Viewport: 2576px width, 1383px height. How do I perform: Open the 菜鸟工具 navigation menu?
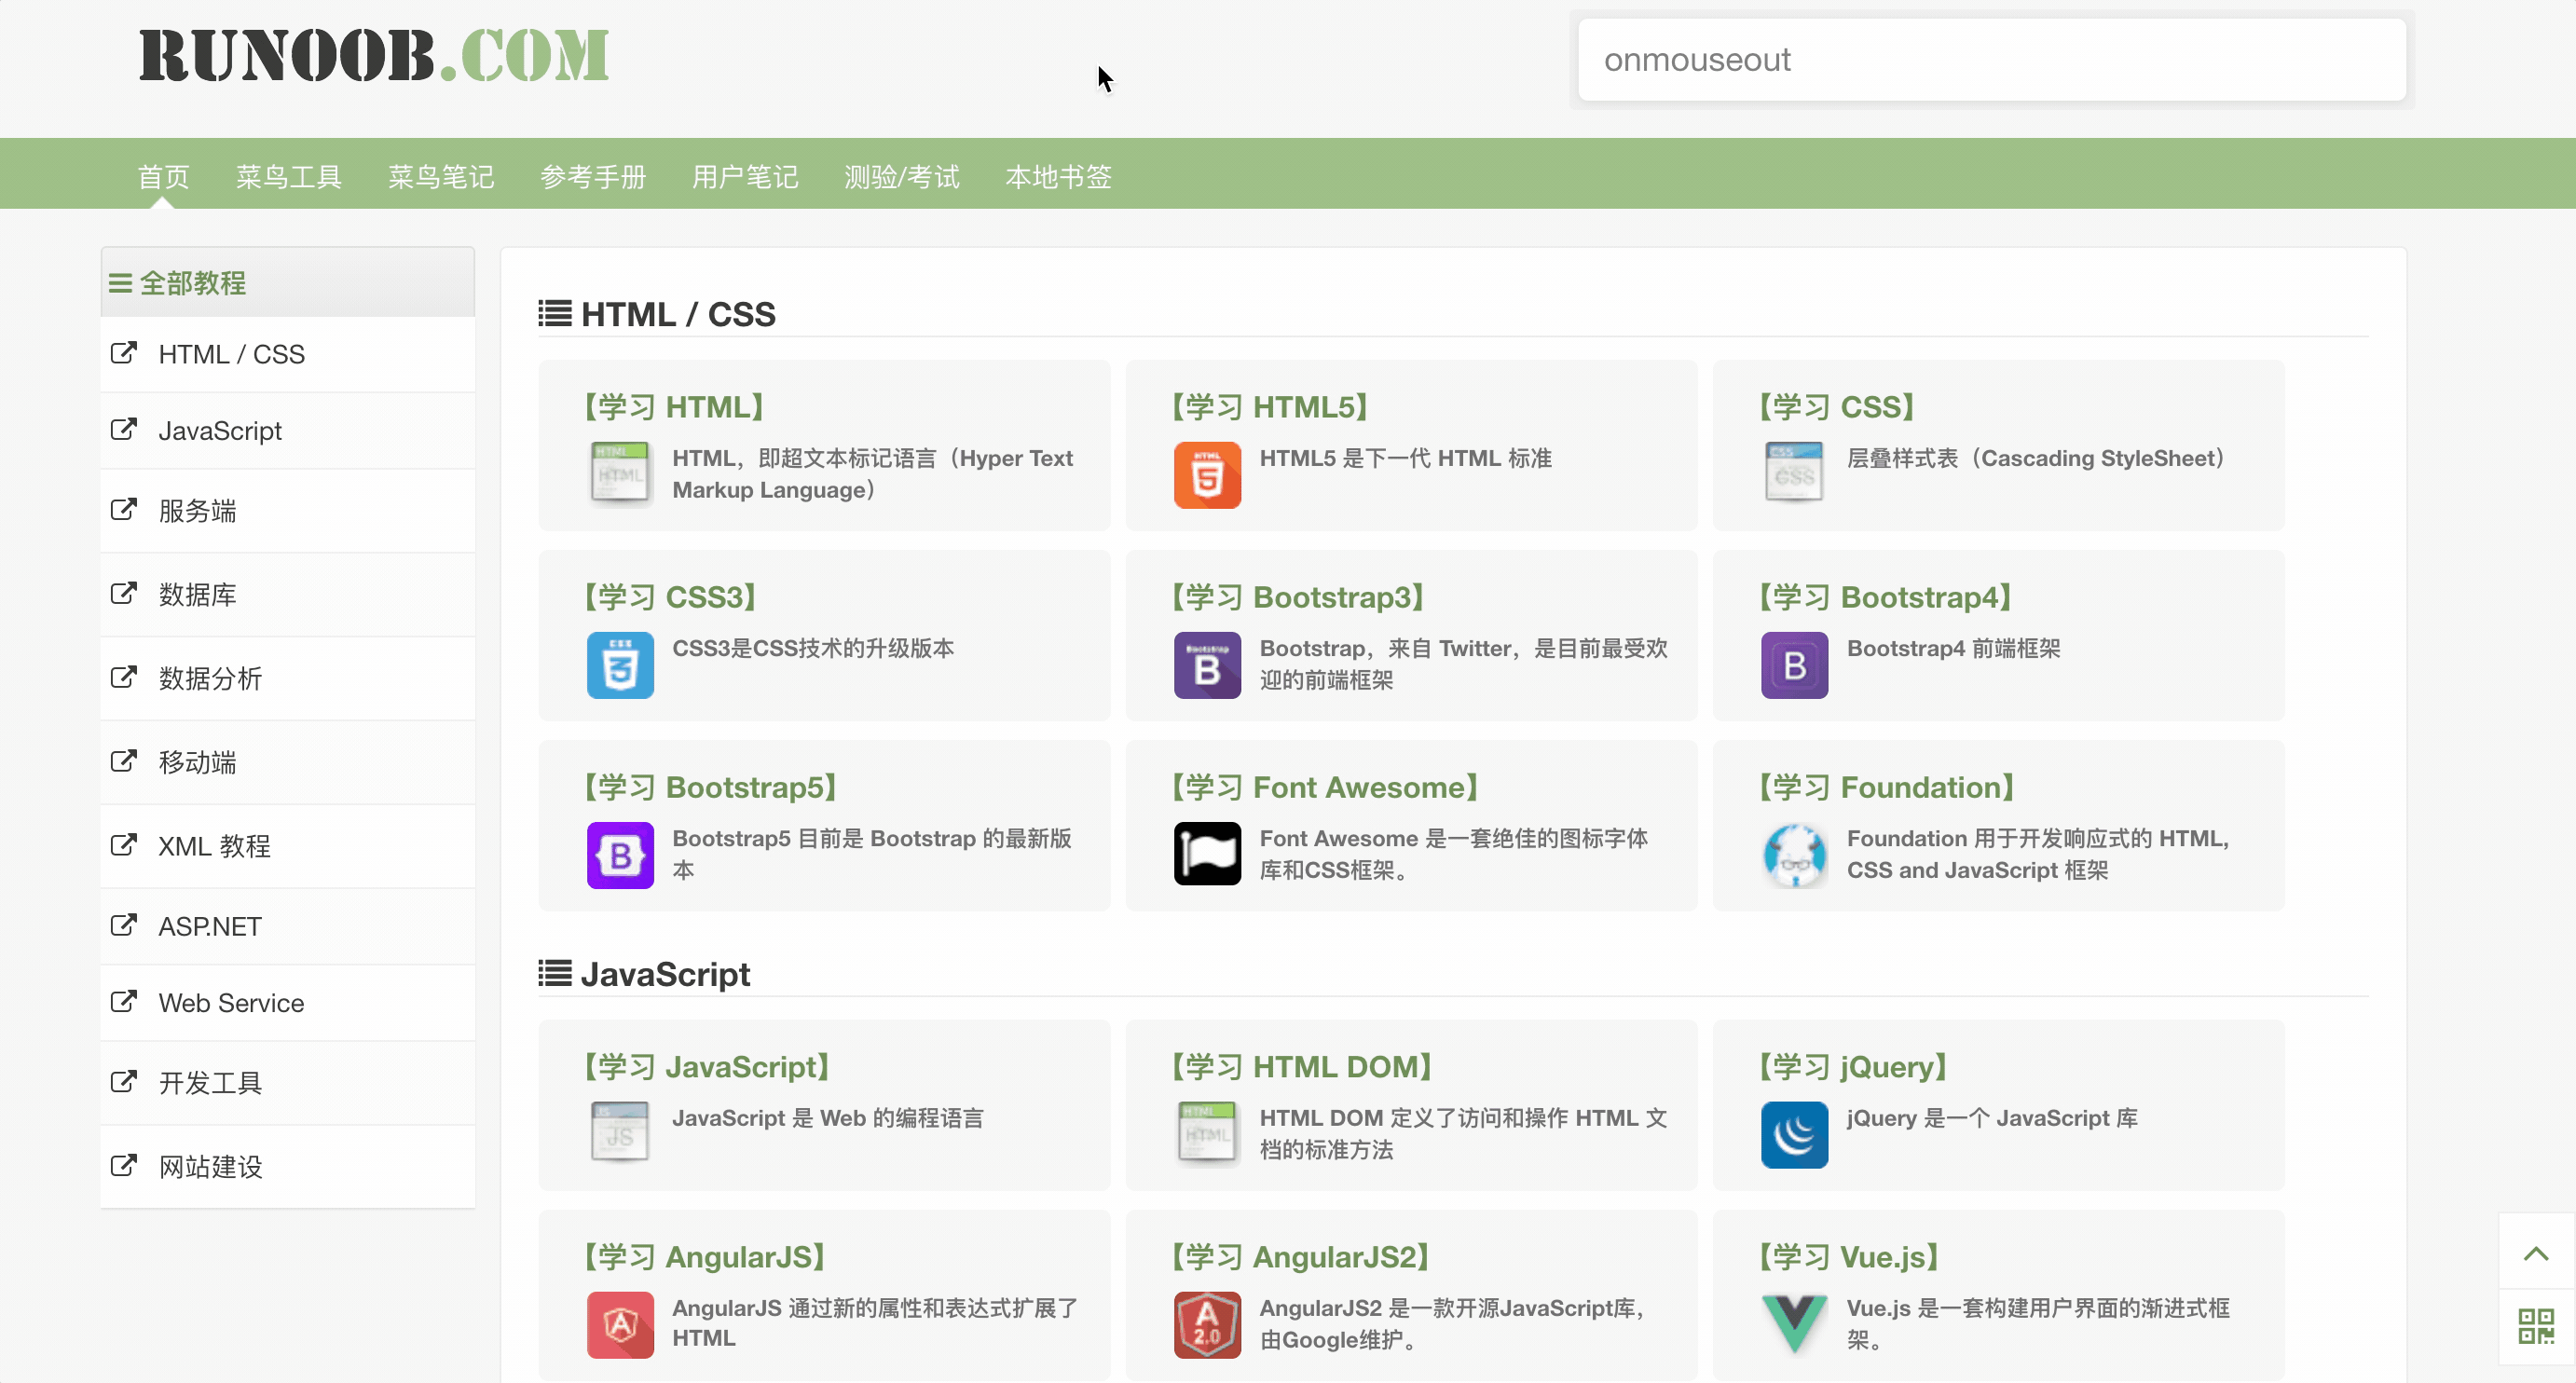coord(288,177)
